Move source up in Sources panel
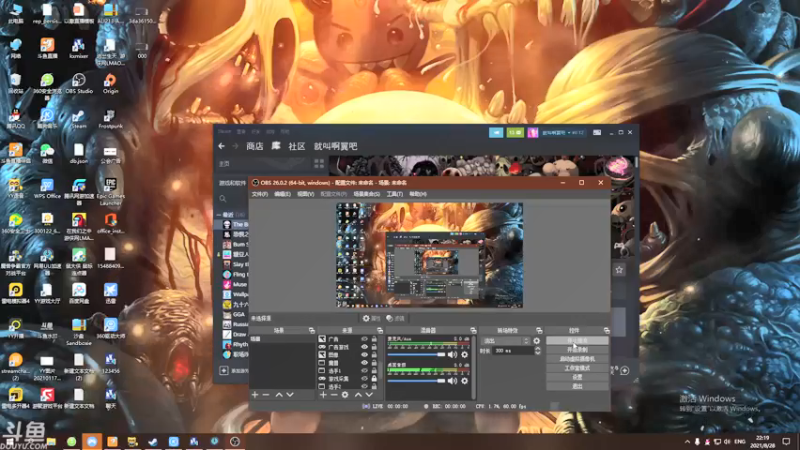The image size is (800, 450). coord(358,395)
